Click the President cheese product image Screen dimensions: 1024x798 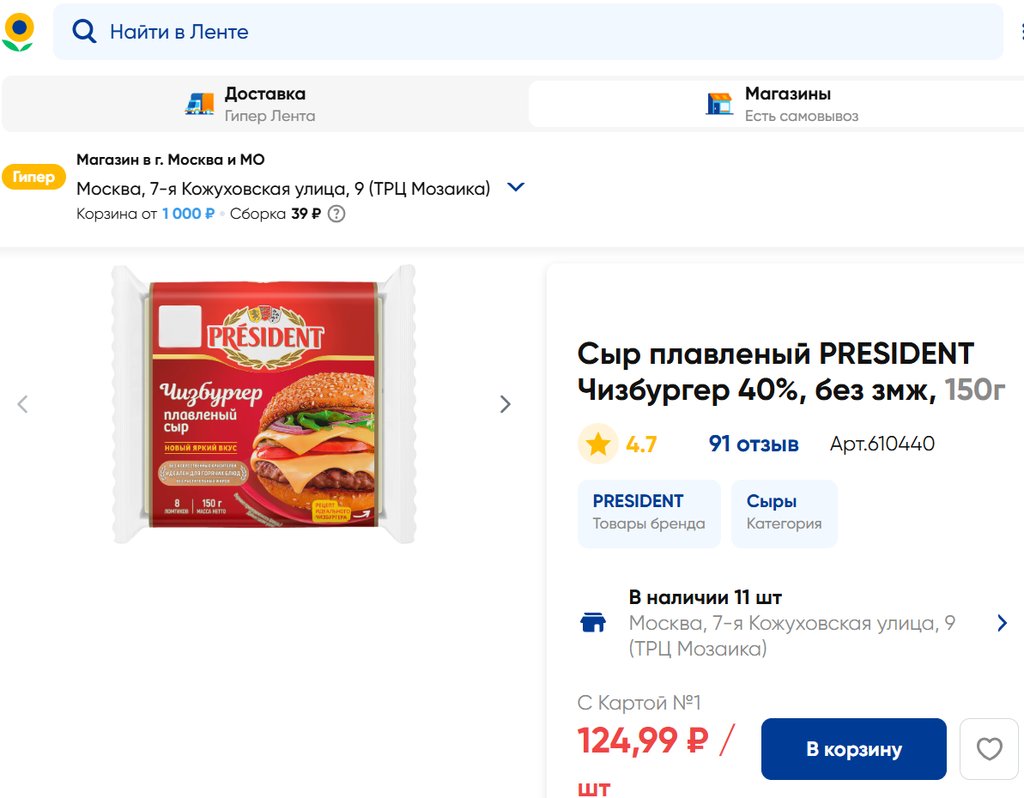coord(263,404)
